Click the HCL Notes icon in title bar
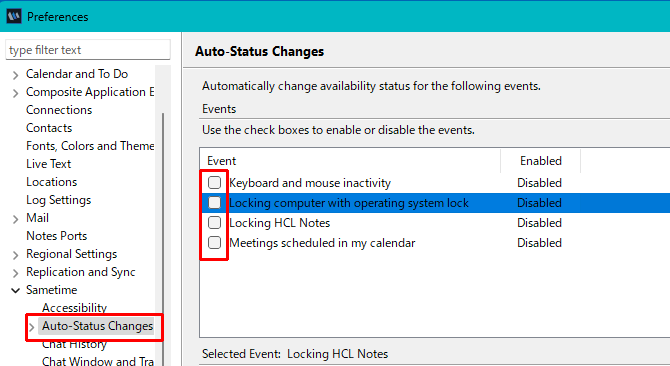The height and width of the screenshot is (366, 670). tap(14, 17)
